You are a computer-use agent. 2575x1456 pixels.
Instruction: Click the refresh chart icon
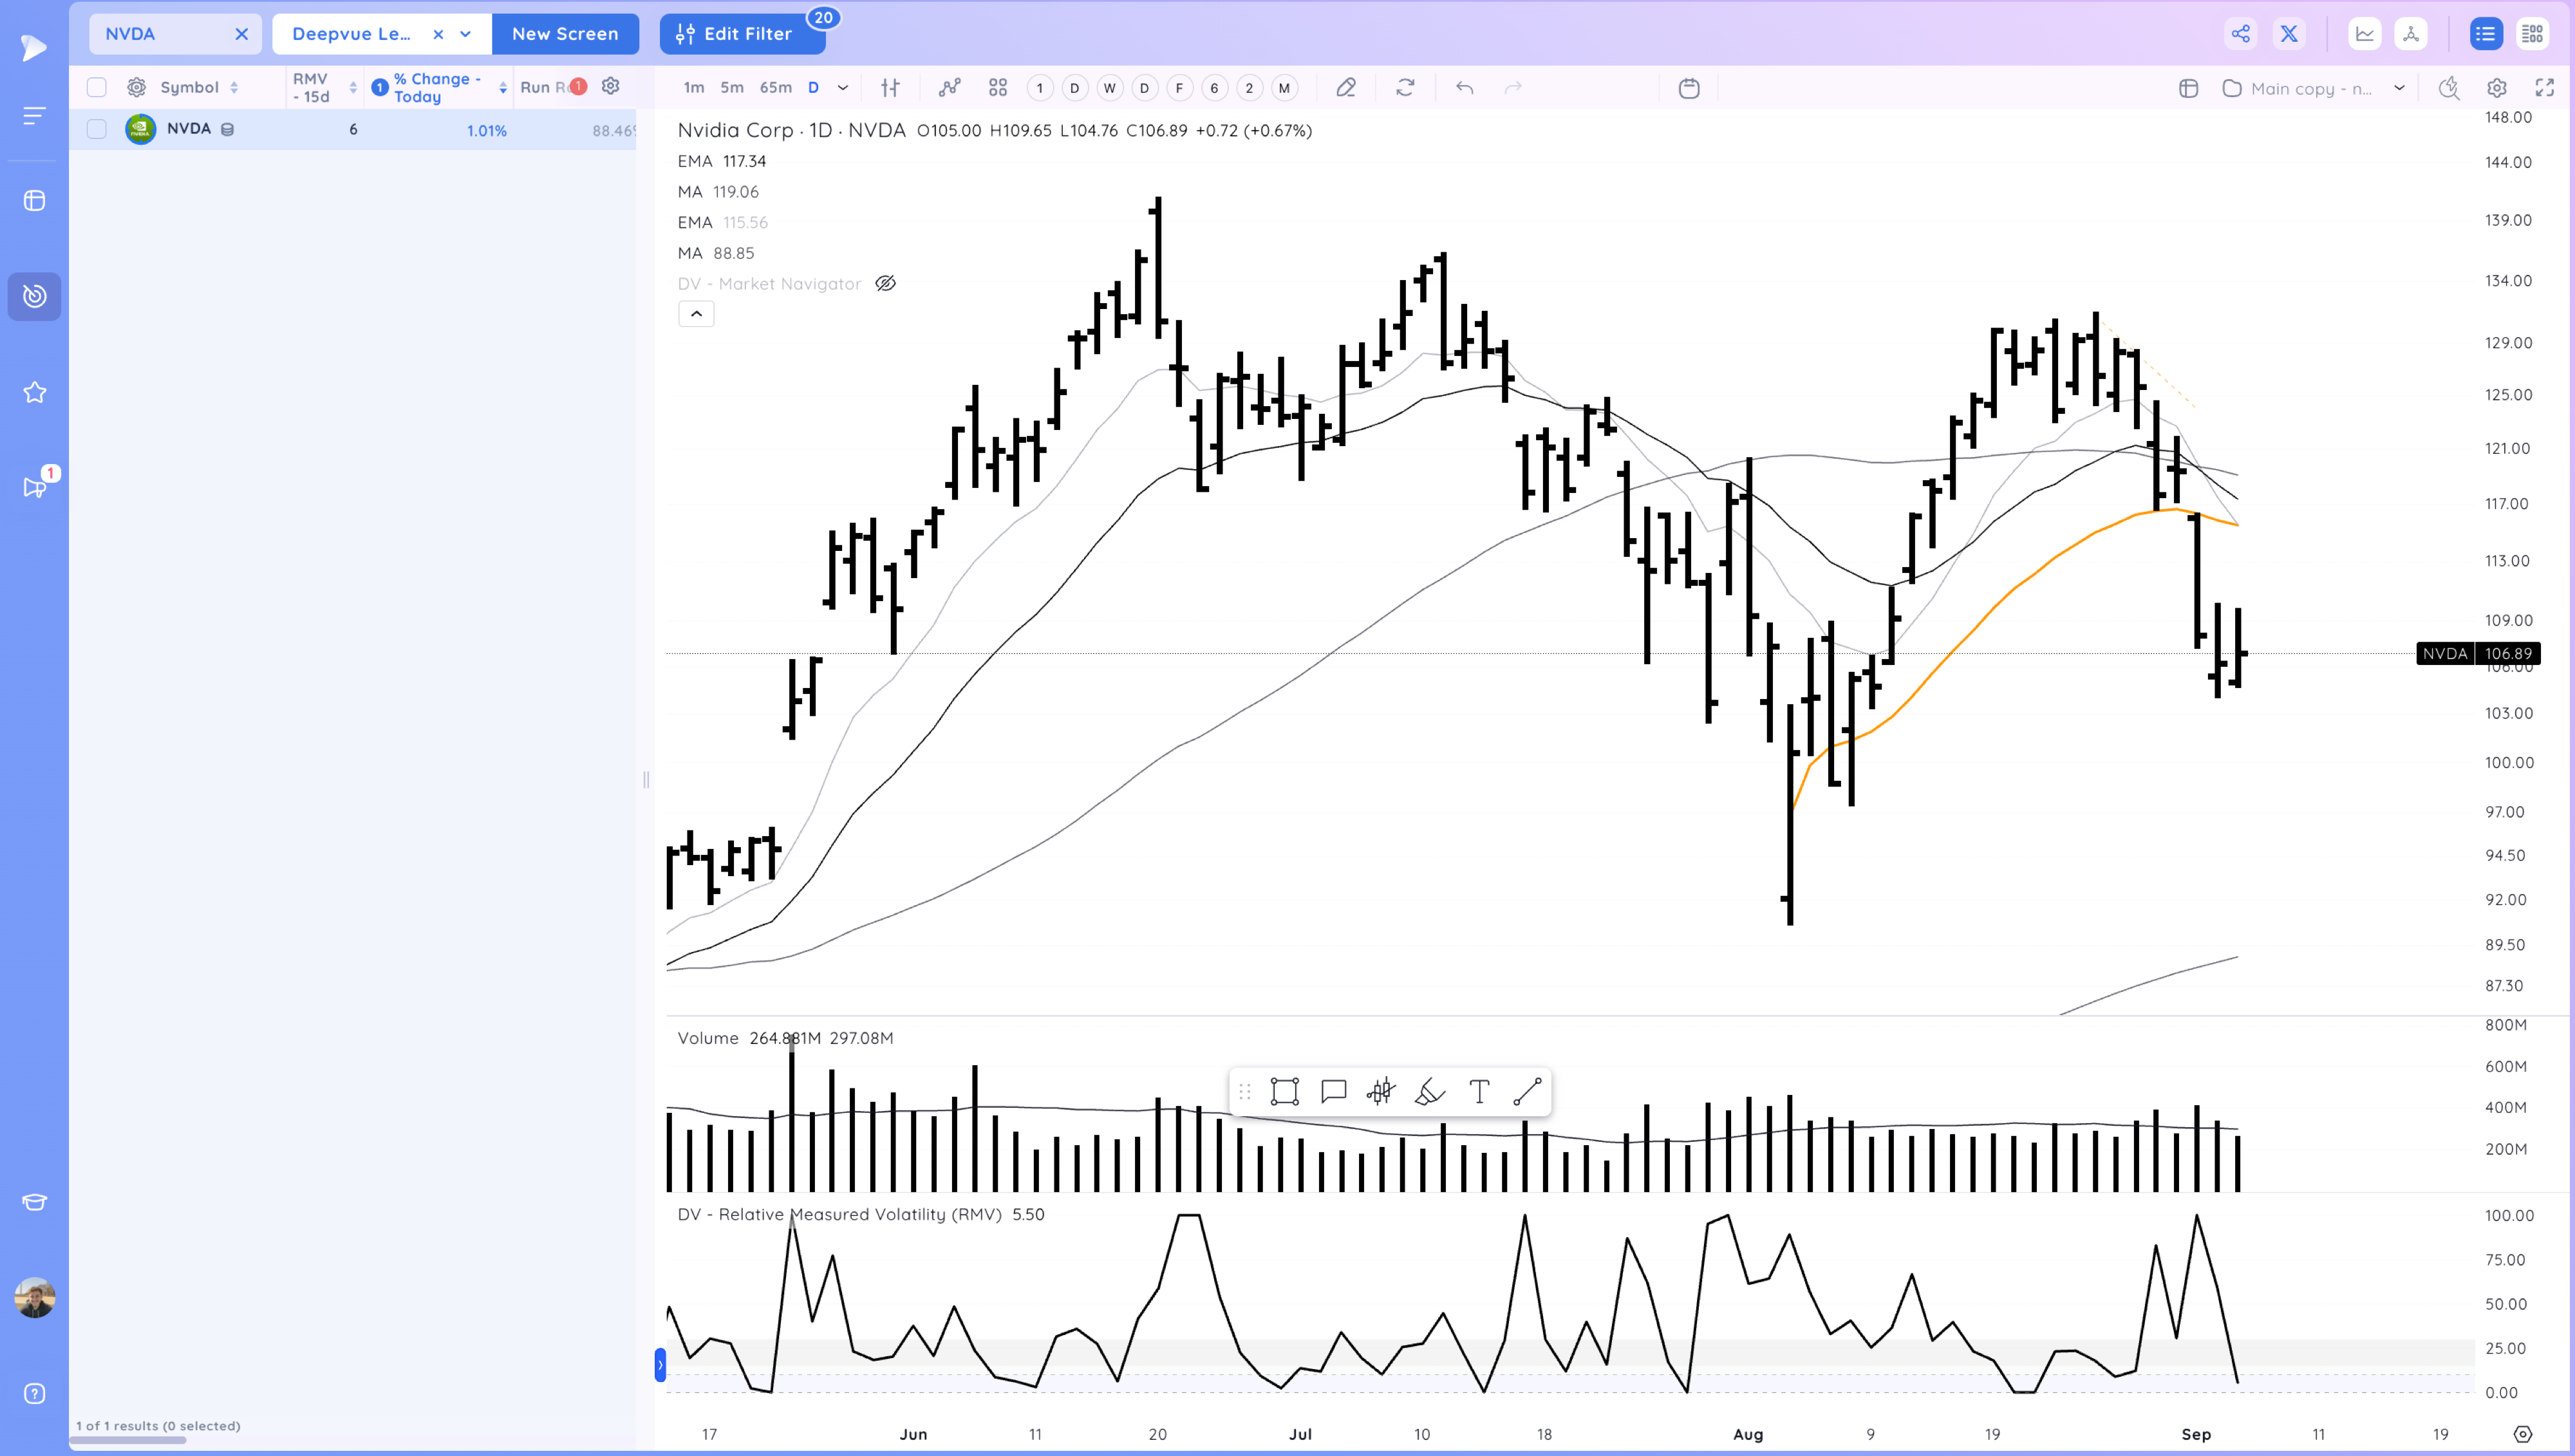[x=1405, y=88]
